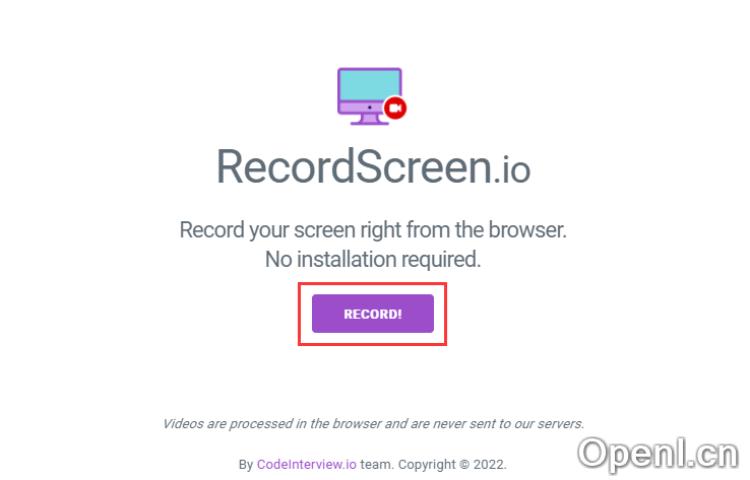Click the ".io" suffix in the heading

[x=511, y=170]
